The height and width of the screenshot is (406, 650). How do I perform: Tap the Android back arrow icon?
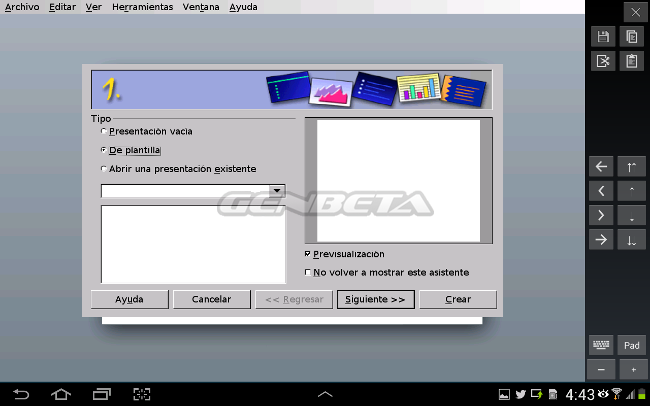22,393
